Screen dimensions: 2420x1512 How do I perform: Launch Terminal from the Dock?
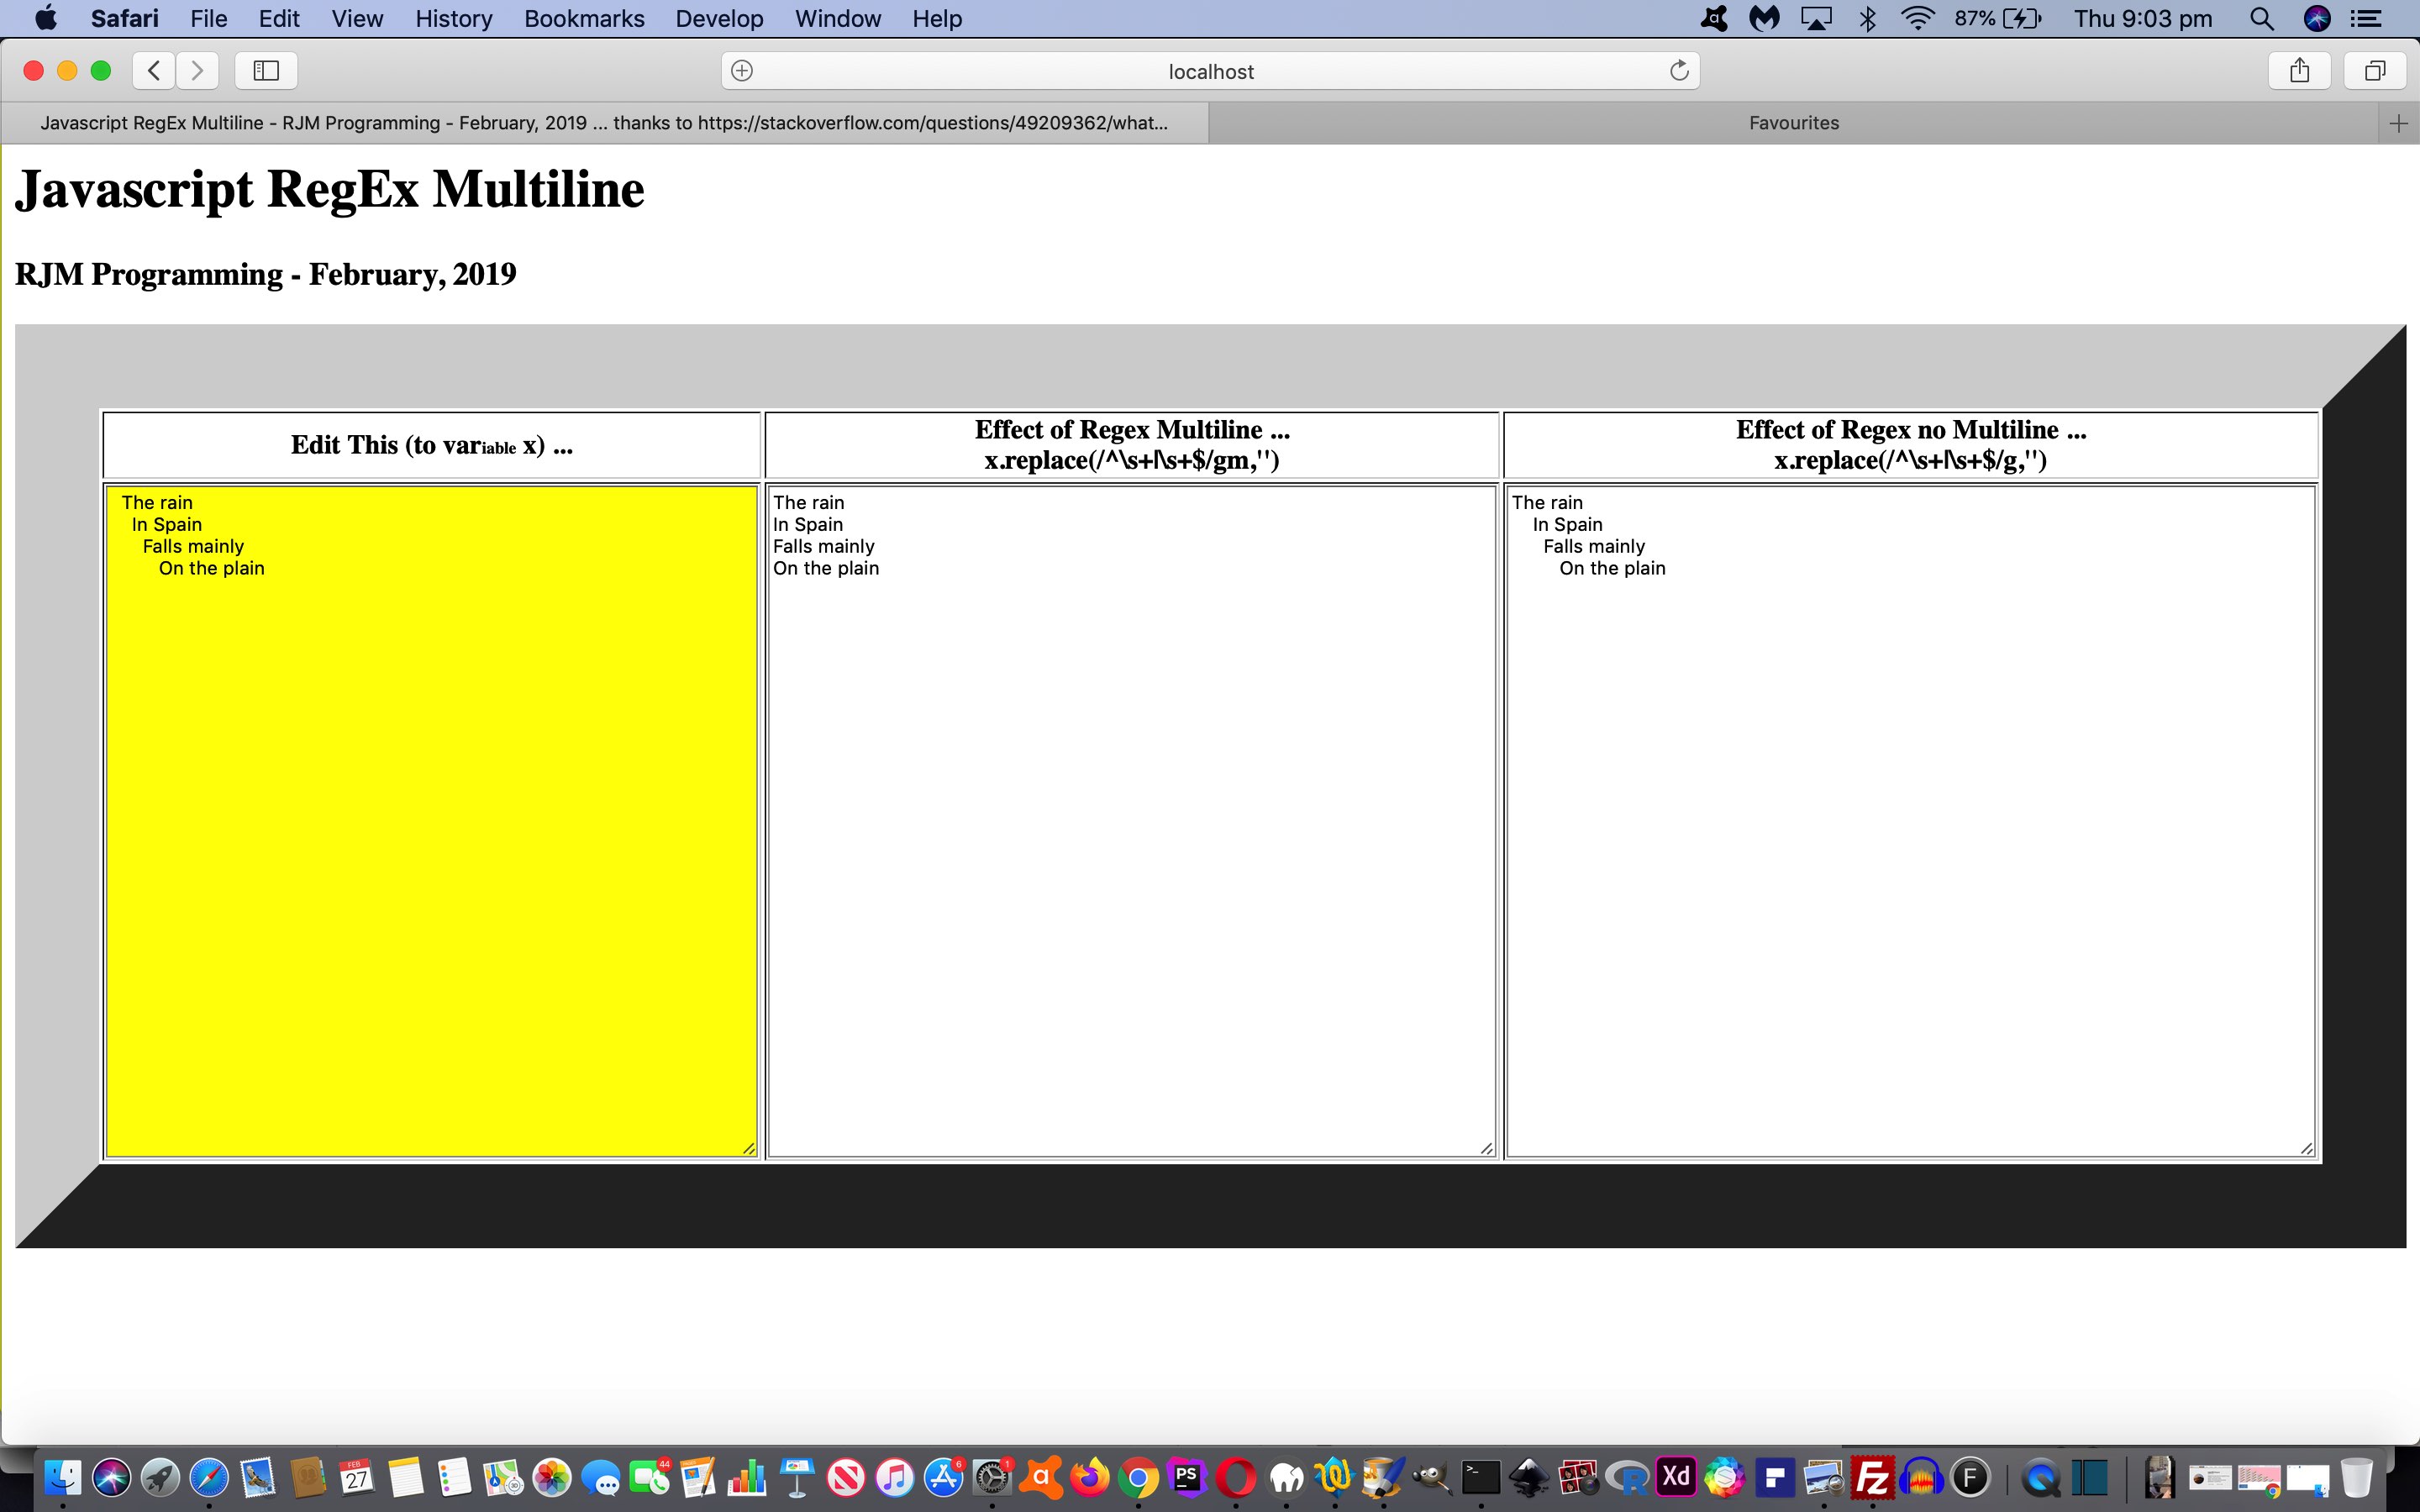pyautogui.click(x=1480, y=1478)
